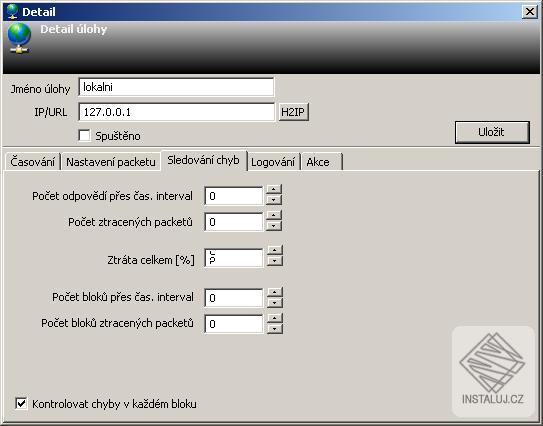Increase Ztráta celkem percentage
This screenshot has height=426, width=543.
[x=275, y=250]
